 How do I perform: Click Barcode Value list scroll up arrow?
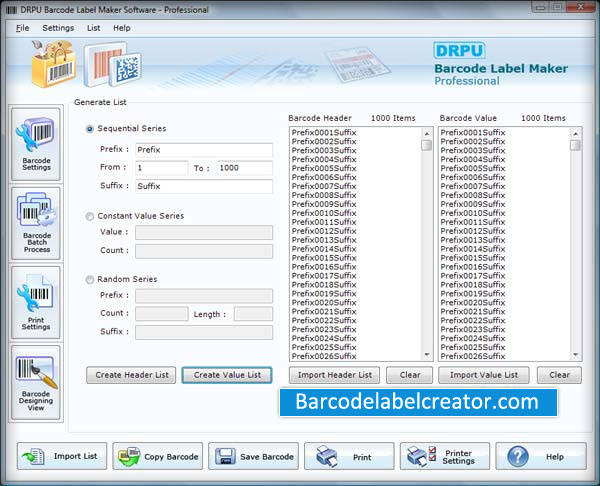(575, 134)
